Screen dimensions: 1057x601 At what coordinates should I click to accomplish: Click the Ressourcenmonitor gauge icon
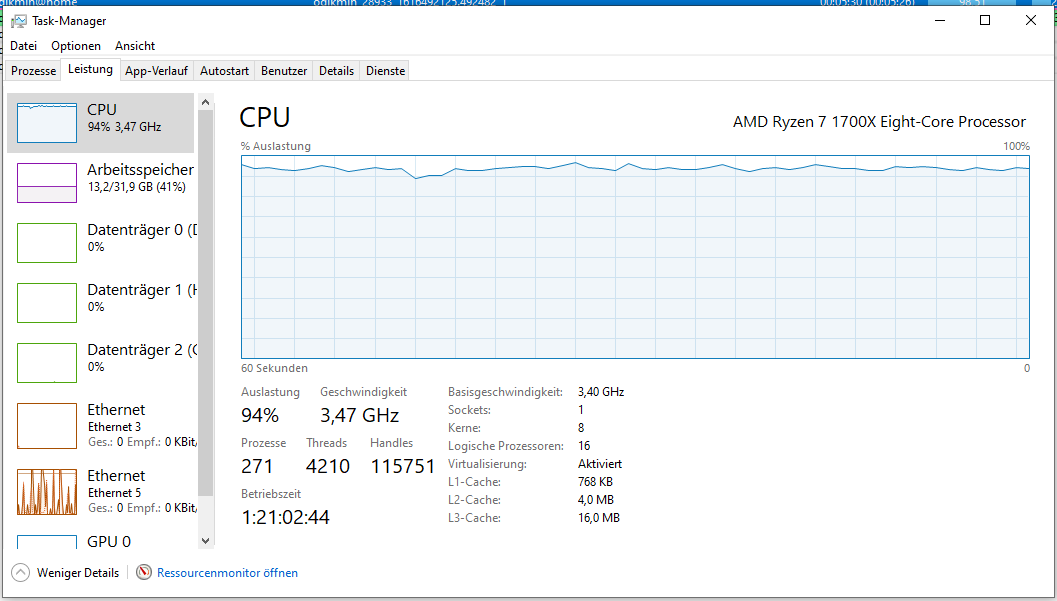(144, 573)
